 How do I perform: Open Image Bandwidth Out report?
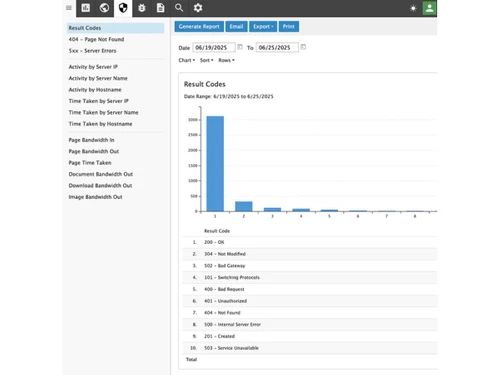(95, 197)
